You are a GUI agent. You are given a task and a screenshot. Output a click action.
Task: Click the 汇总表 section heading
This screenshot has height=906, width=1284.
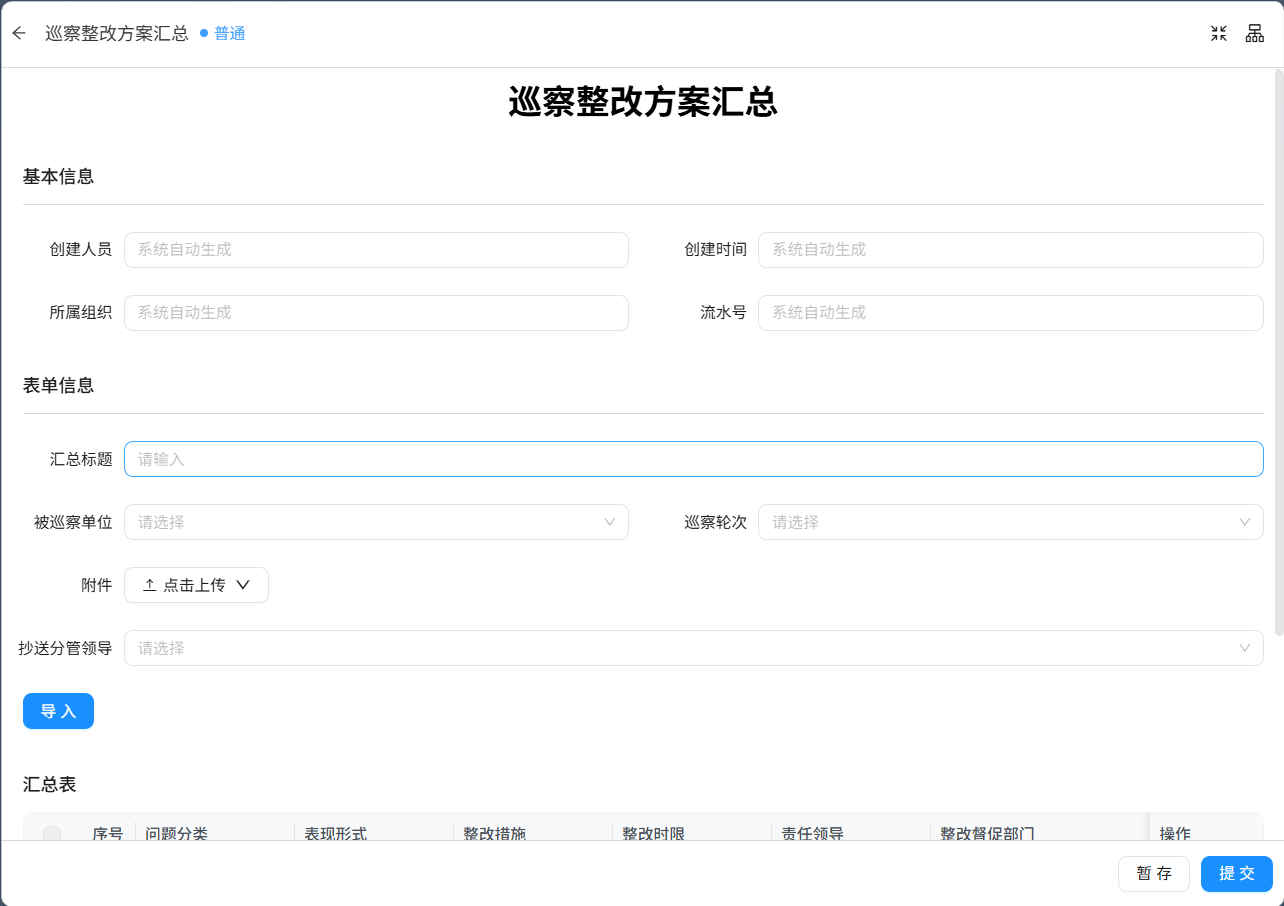50,784
